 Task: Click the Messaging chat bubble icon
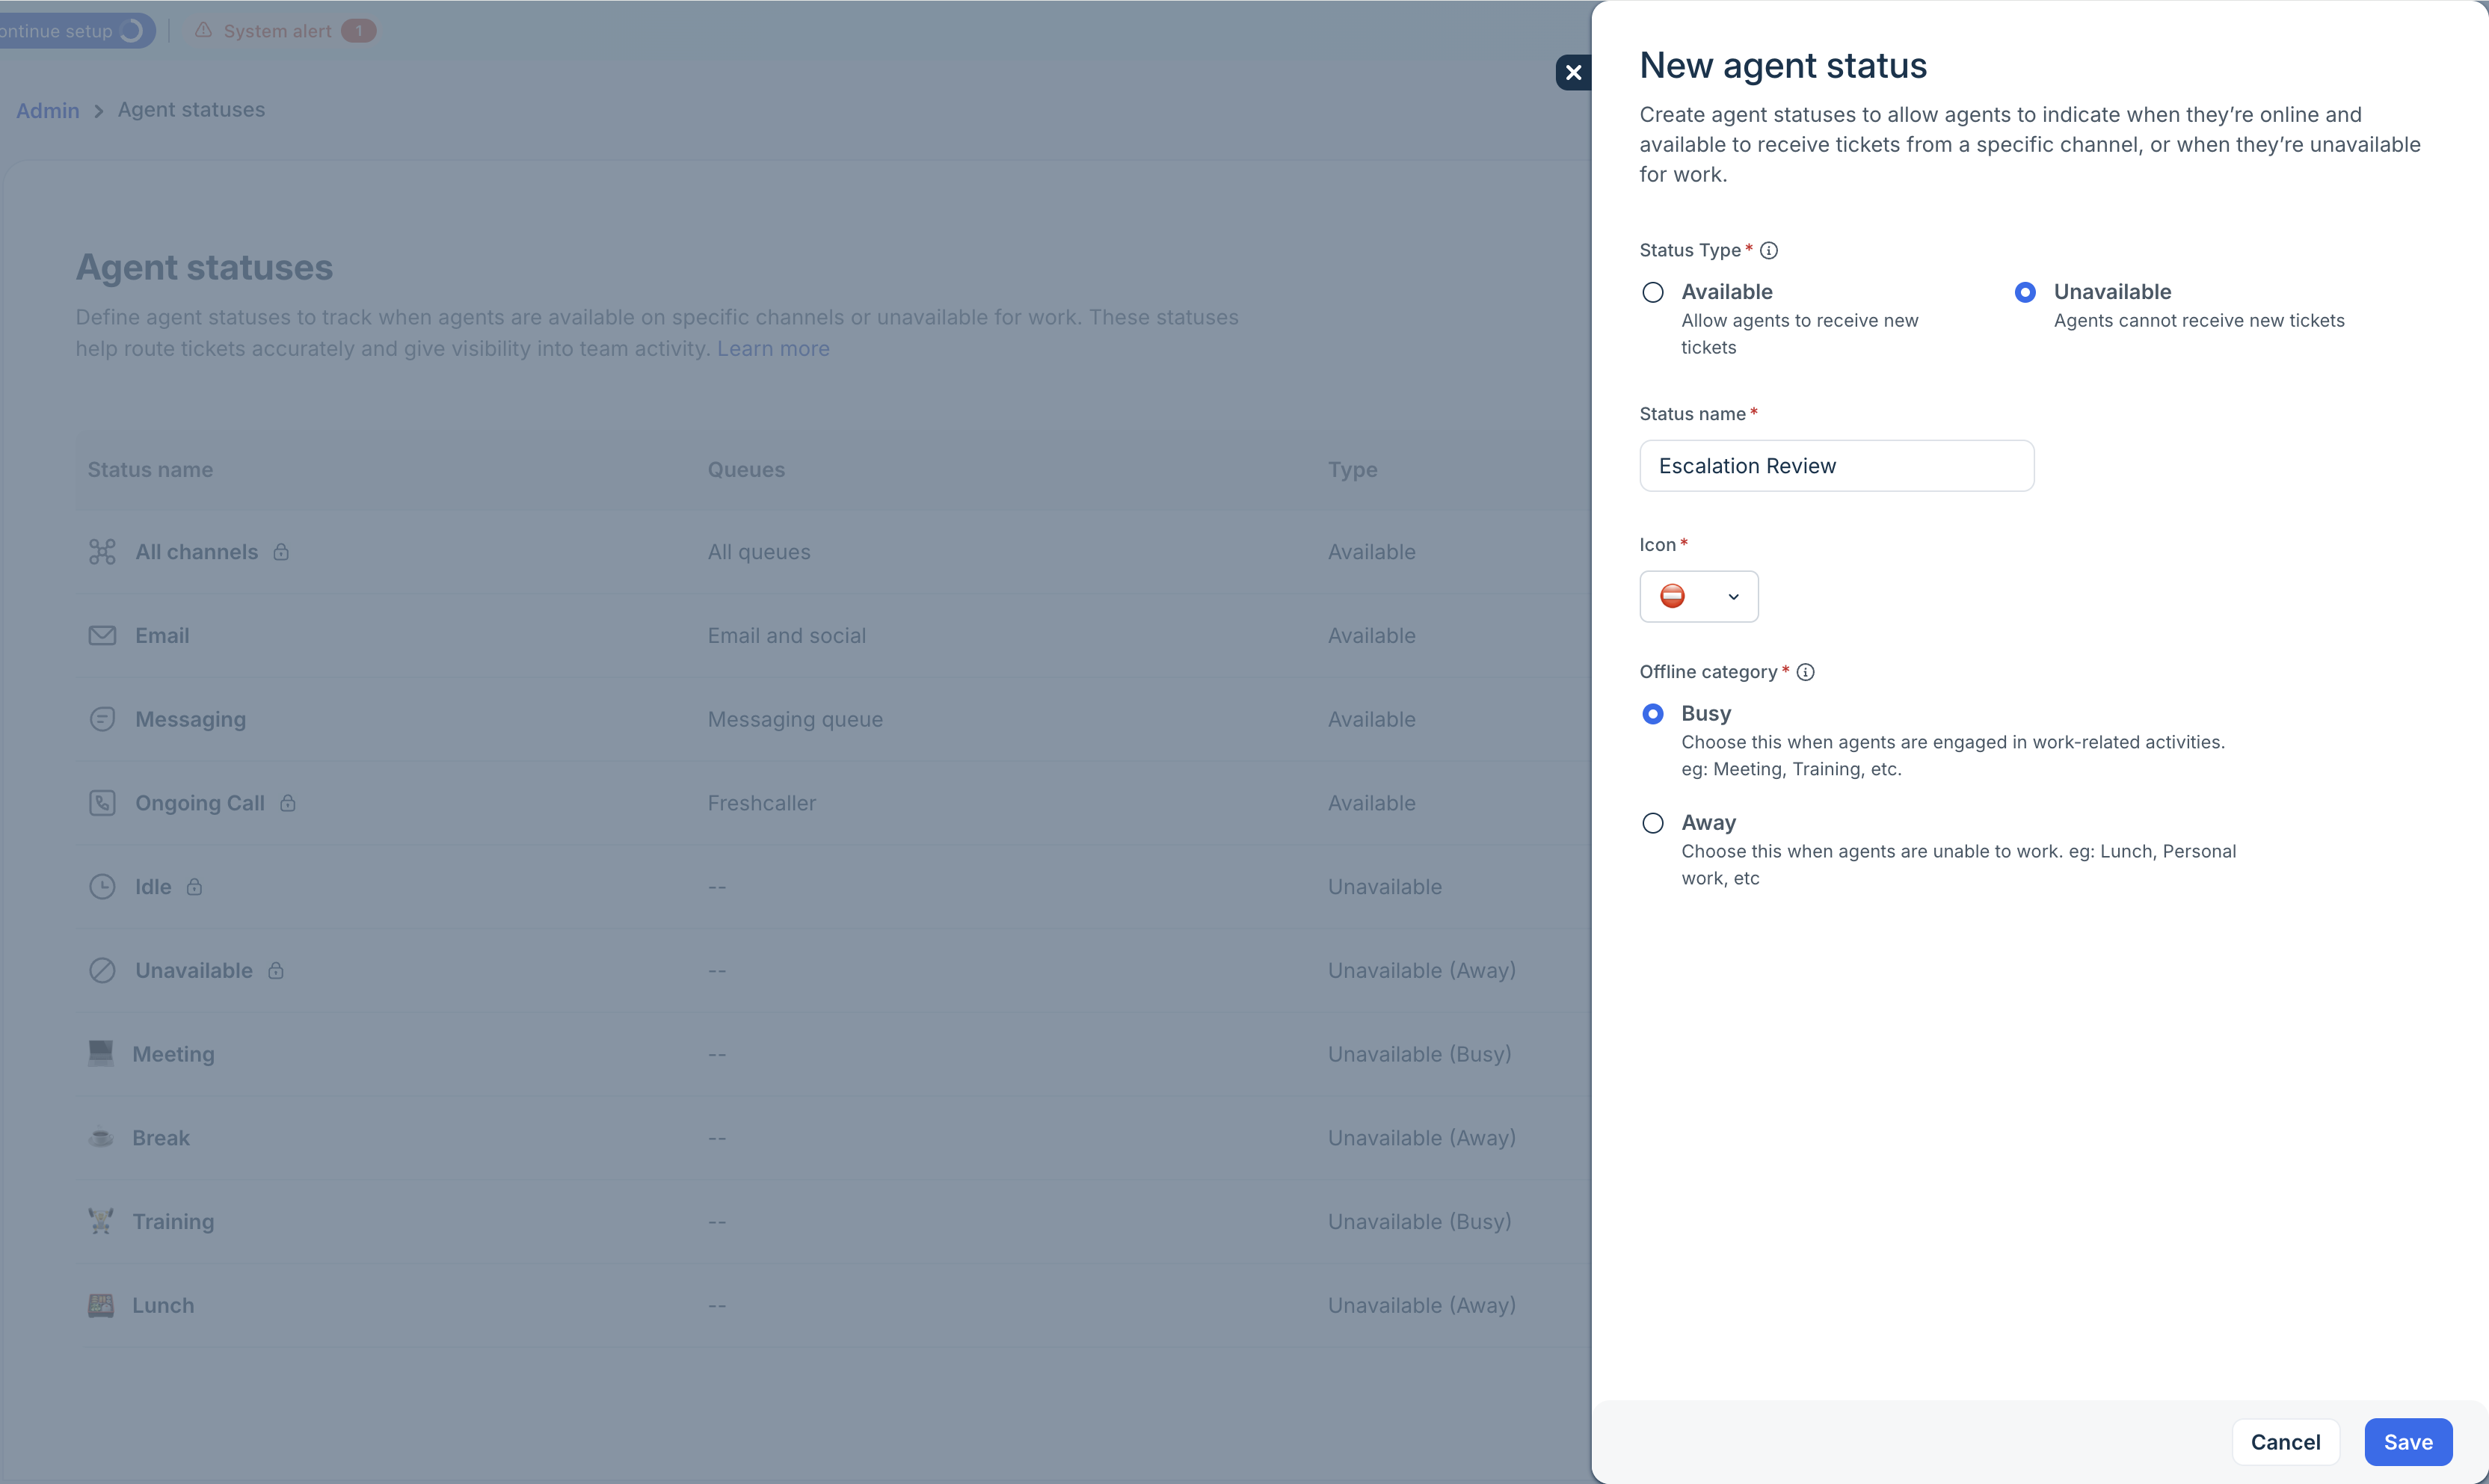[x=102, y=719]
